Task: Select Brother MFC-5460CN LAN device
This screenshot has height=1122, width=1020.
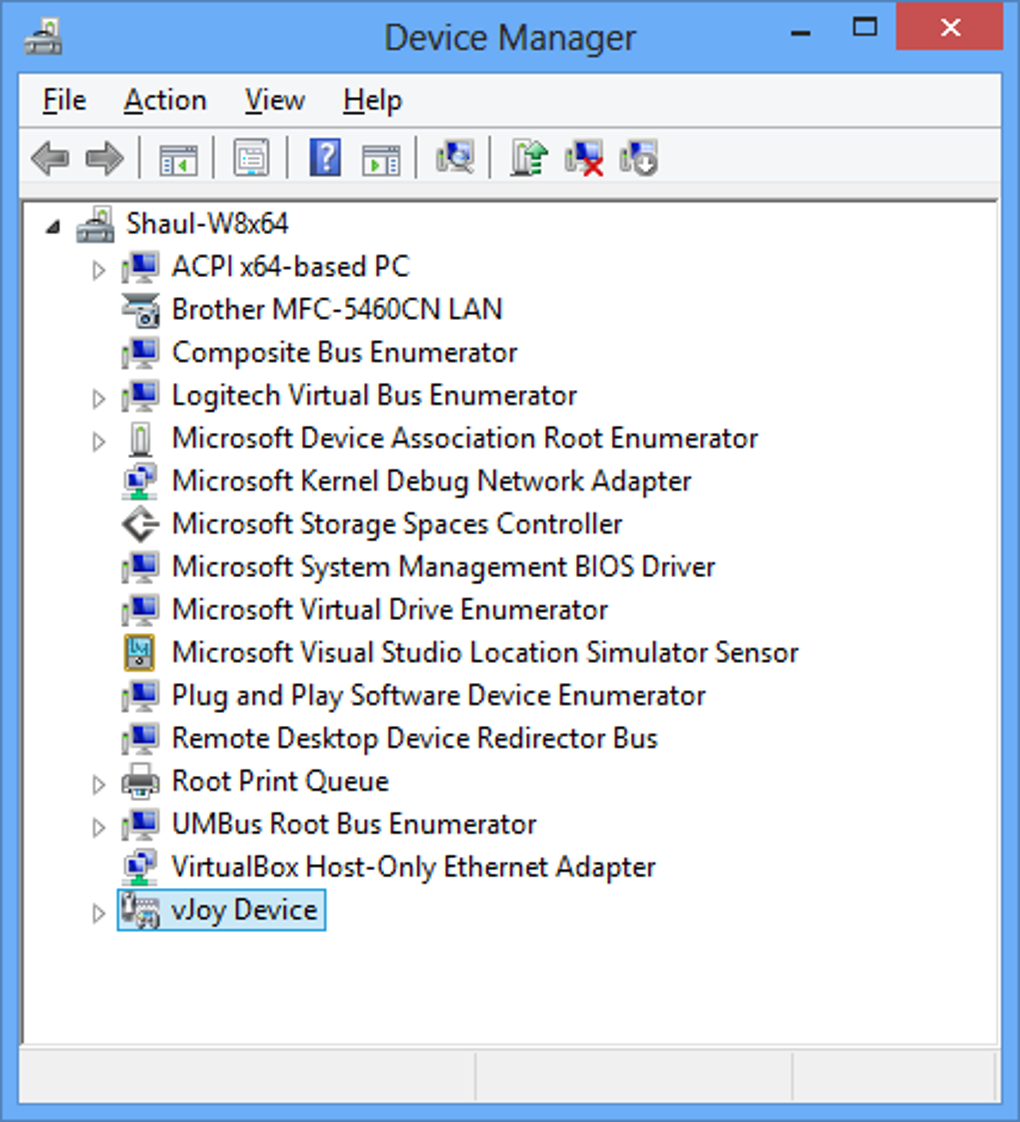Action: [336, 310]
